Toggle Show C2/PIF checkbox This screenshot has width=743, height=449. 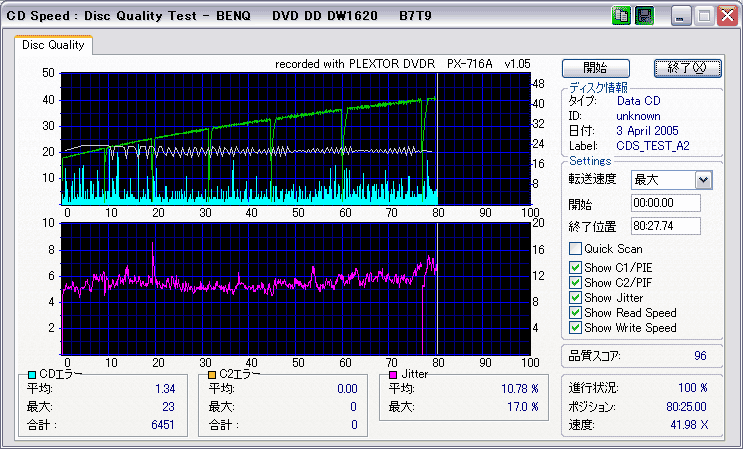tap(575, 283)
